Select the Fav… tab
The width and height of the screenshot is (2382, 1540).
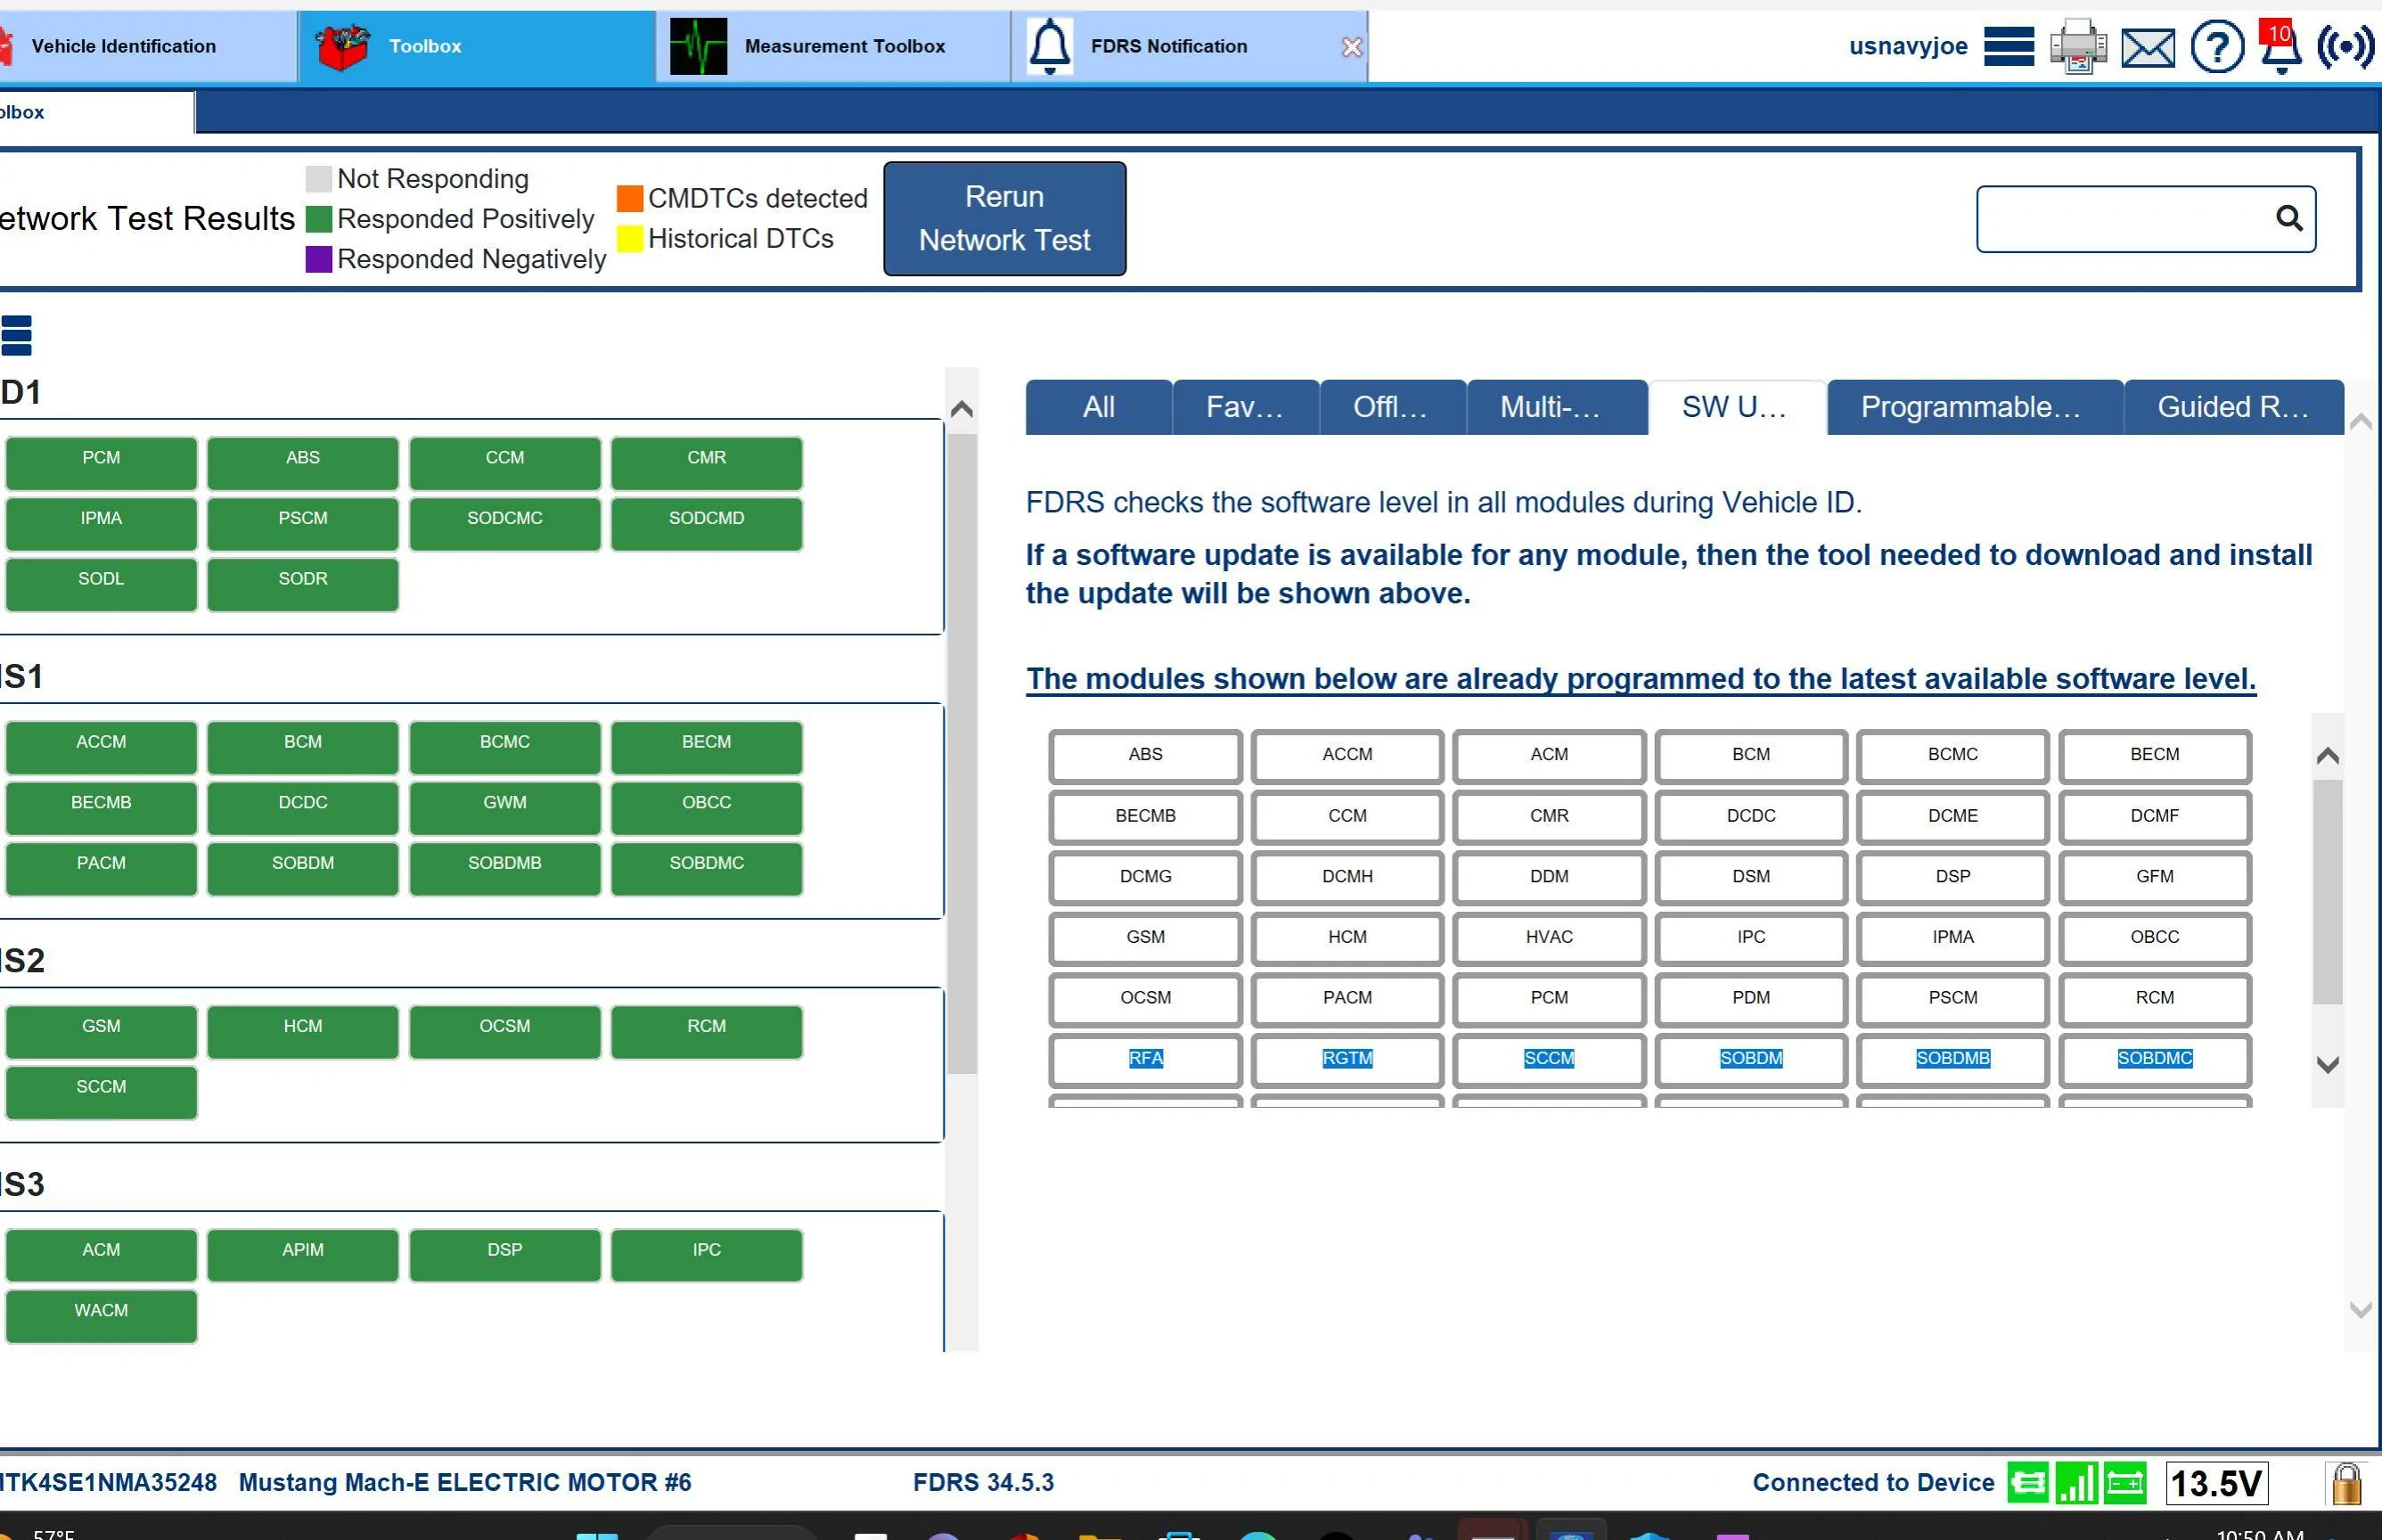1245,407
